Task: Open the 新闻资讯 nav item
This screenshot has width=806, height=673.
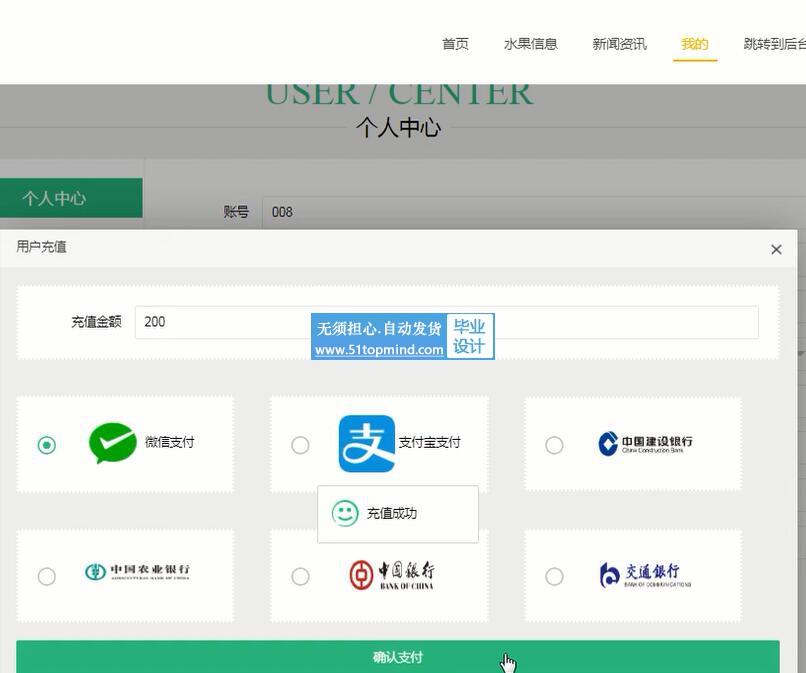Action: click(x=619, y=44)
